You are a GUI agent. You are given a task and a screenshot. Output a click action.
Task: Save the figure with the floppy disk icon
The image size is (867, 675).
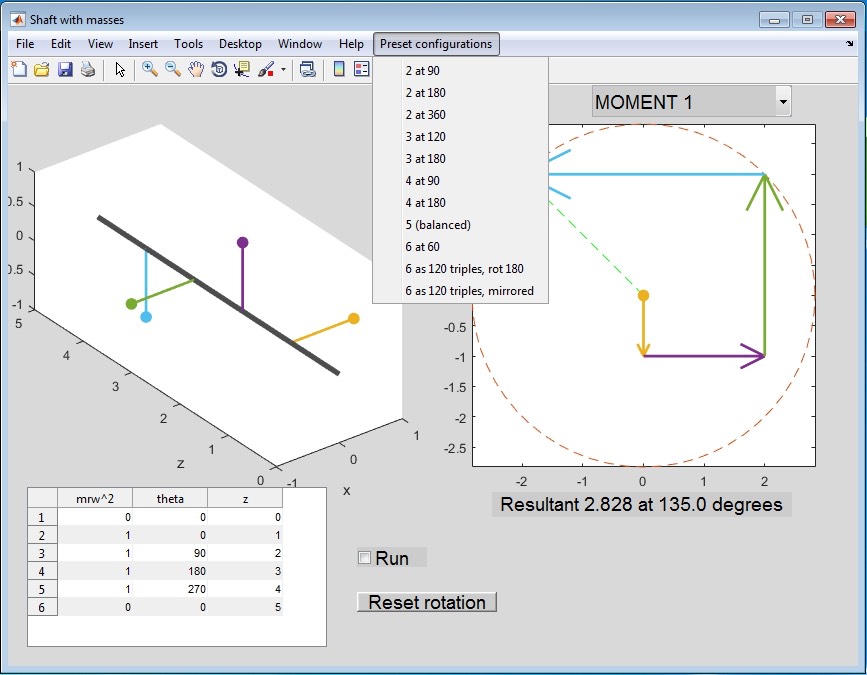coord(65,69)
